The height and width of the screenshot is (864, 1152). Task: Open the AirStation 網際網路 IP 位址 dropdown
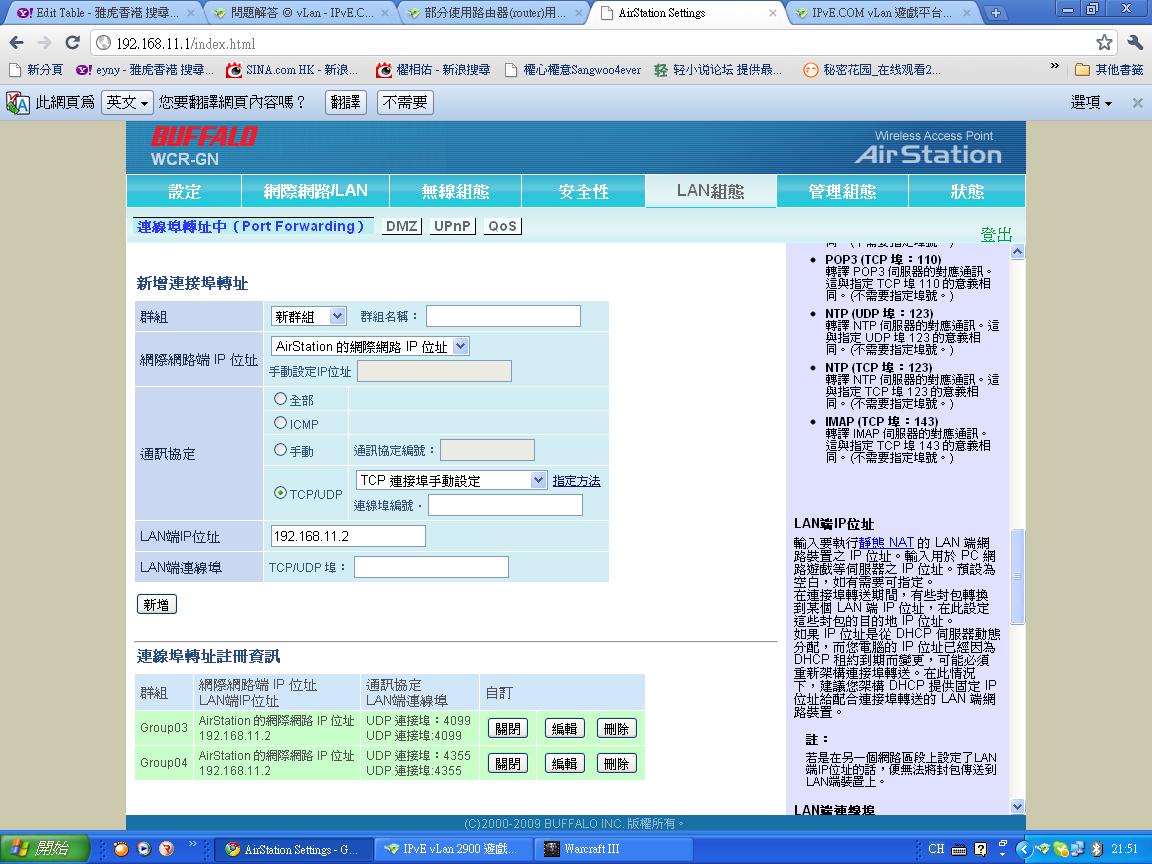(370, 346)
